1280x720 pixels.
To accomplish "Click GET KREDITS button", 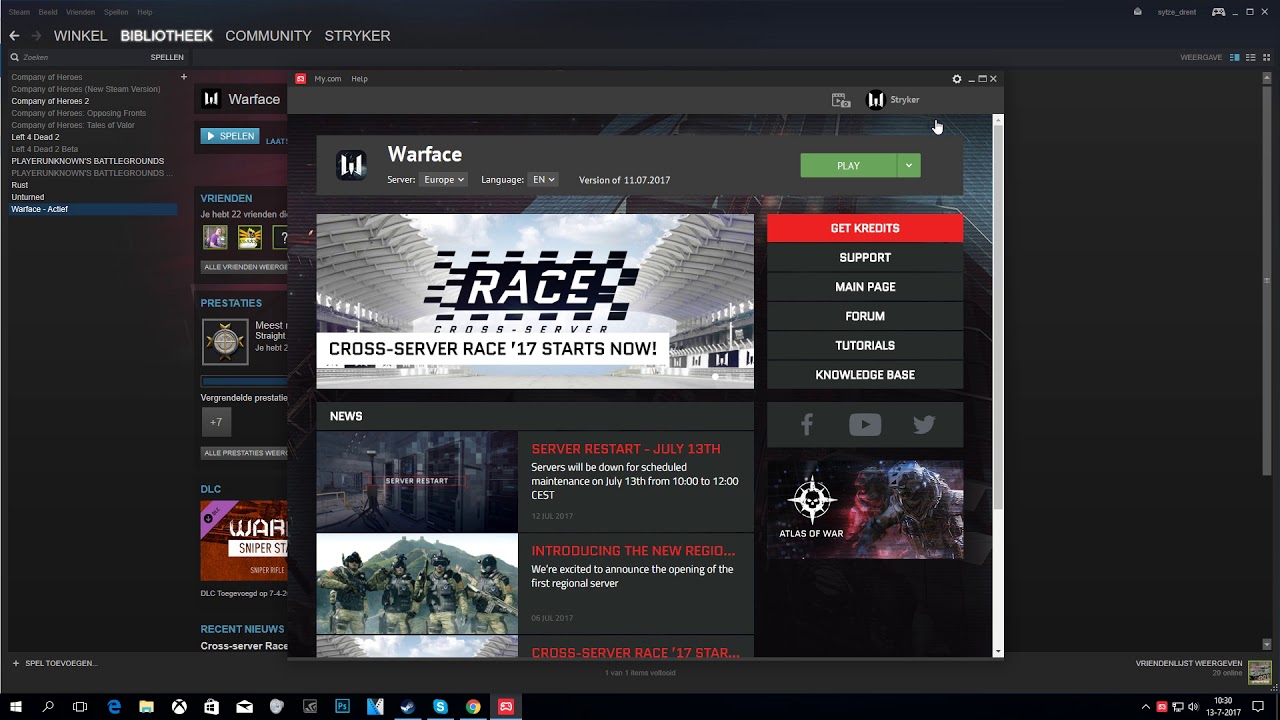I will (x=865, y=228).
